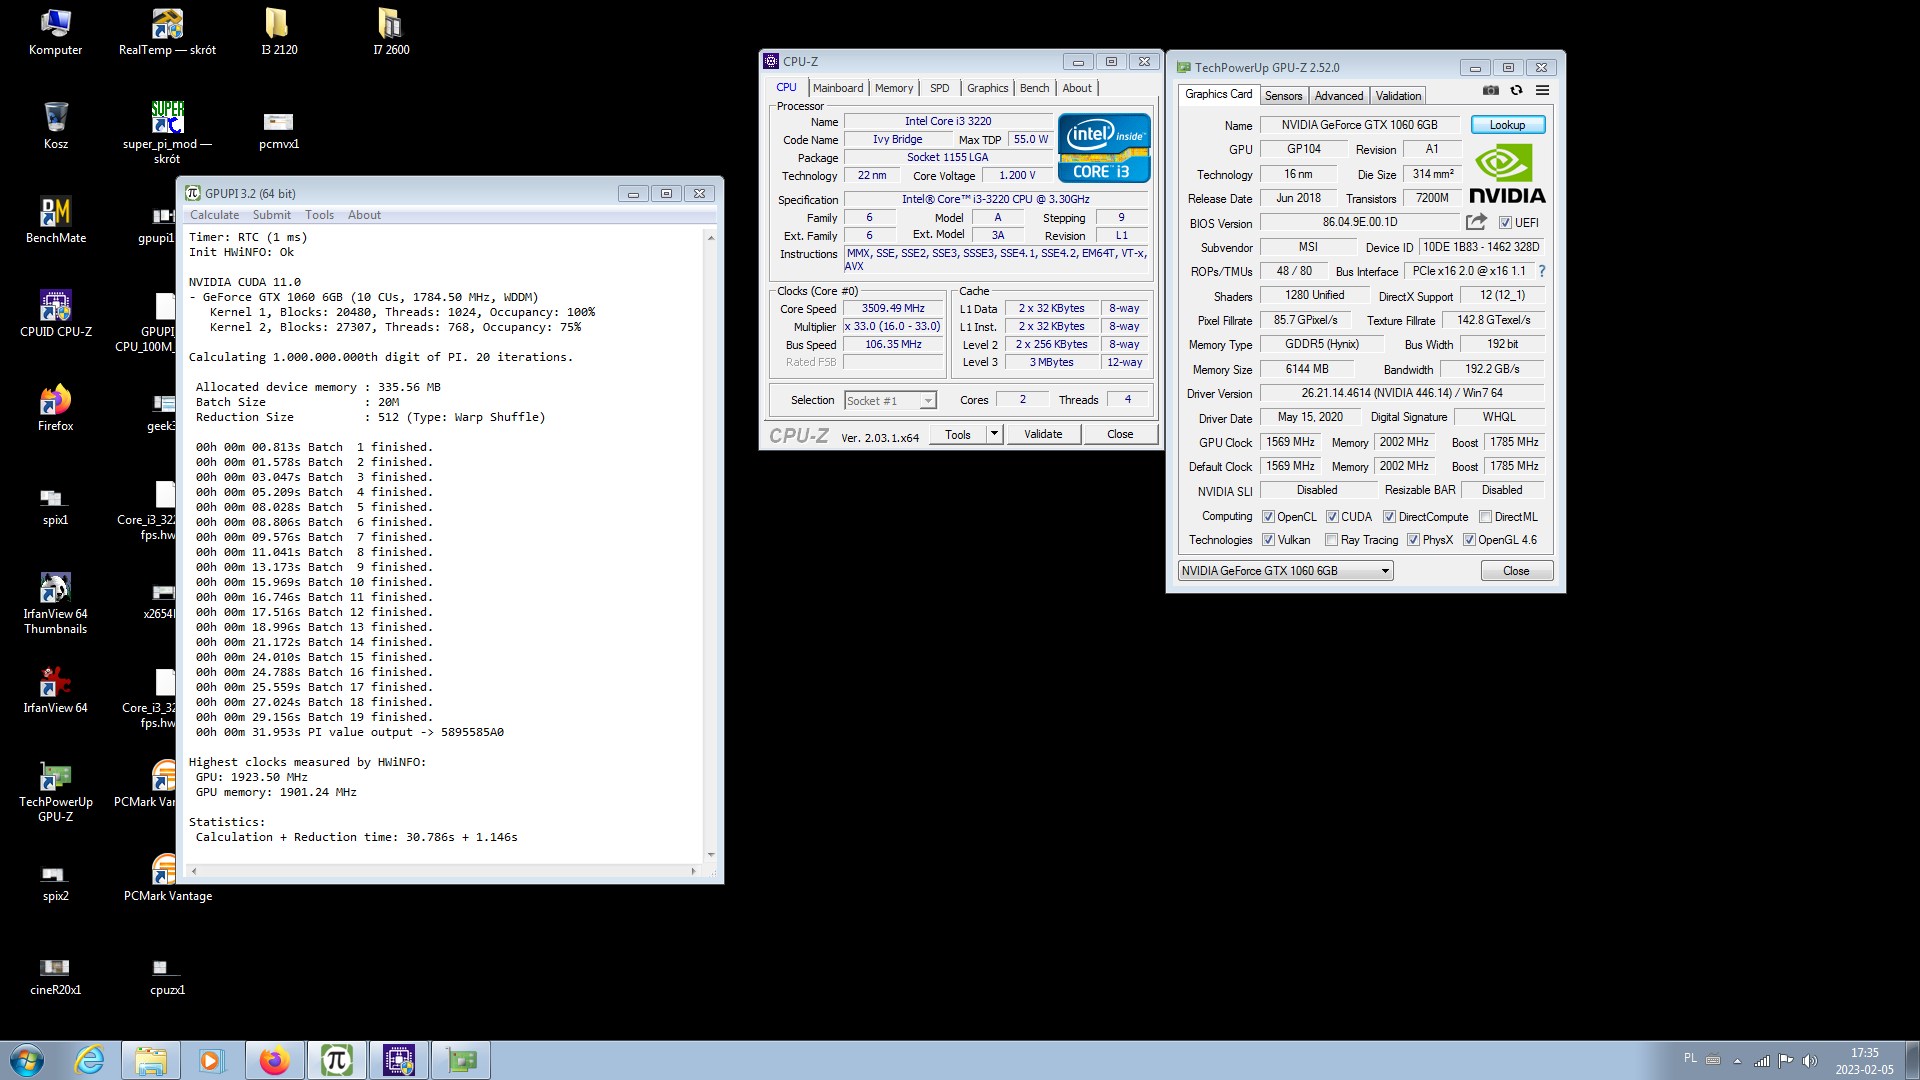Toggle Vulkan checkbox

1268,540
